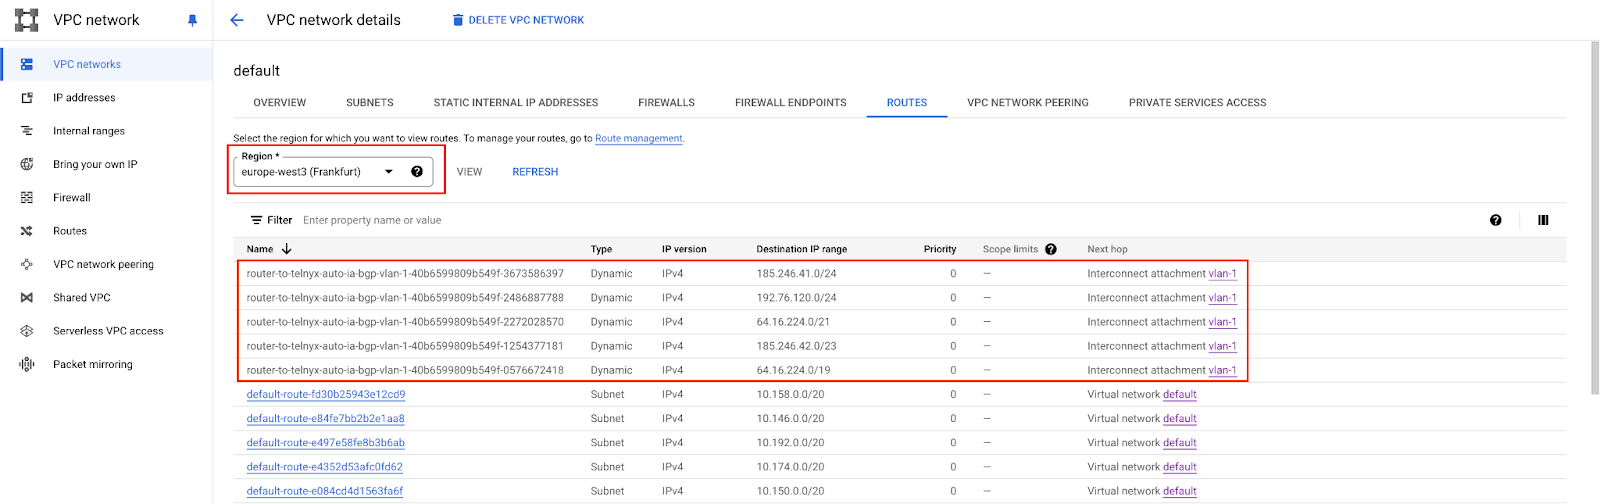Open vlan-1 link in the 185.246.42.0/23 row

1223,346
